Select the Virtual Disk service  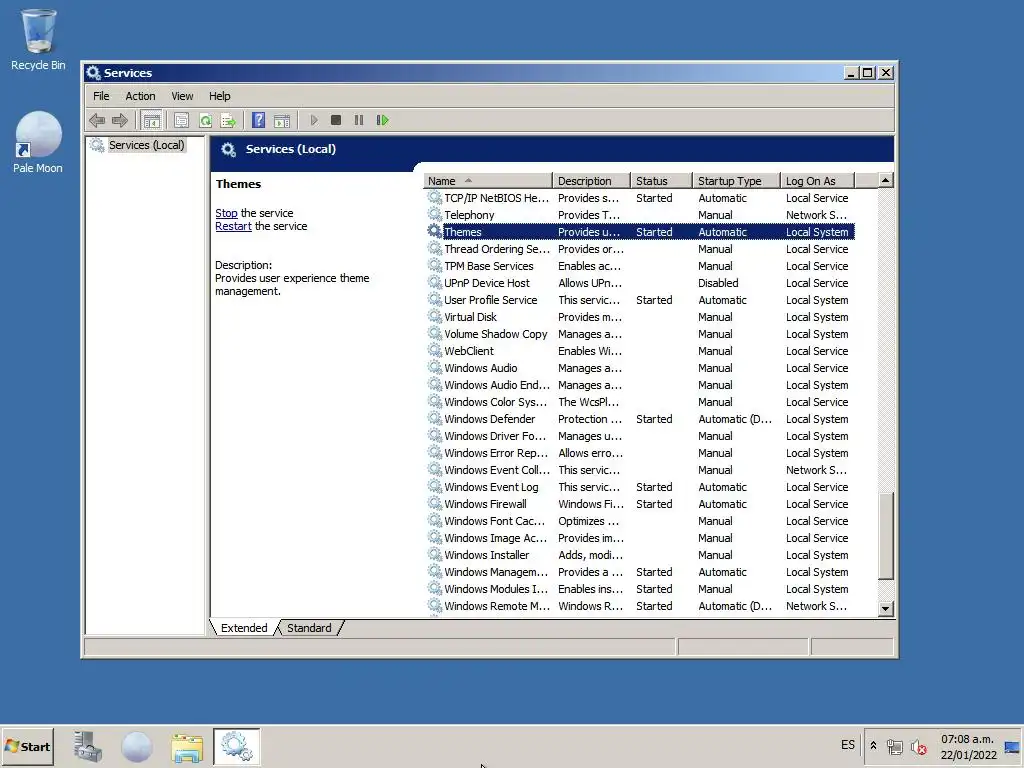[639, 317]
